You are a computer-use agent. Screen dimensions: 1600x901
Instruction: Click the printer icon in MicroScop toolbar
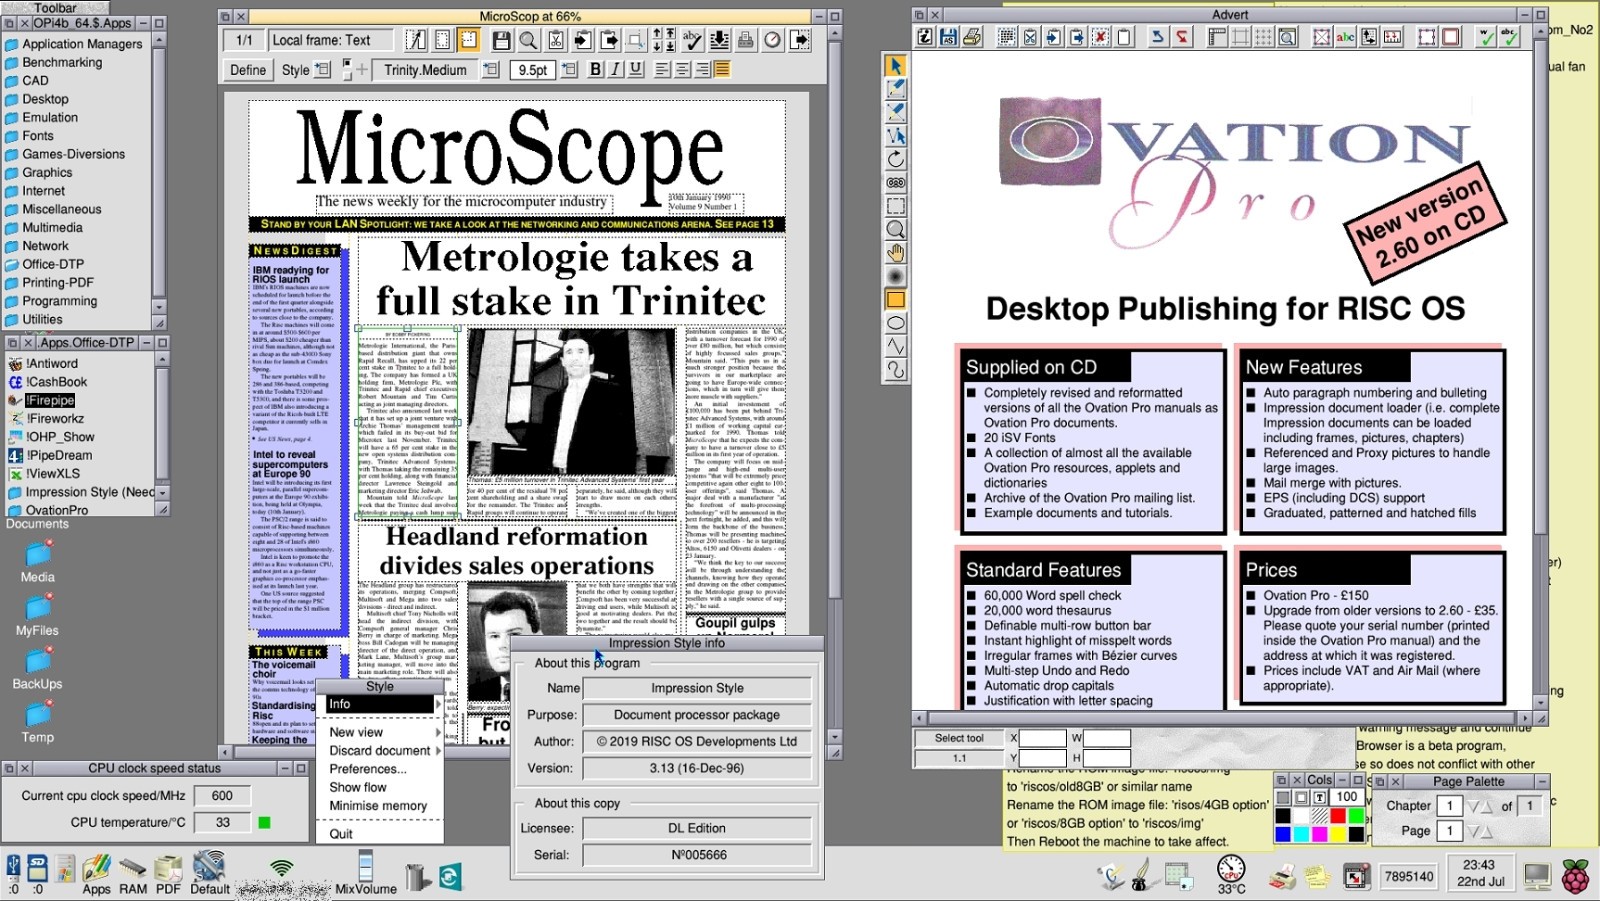point(746,40)
